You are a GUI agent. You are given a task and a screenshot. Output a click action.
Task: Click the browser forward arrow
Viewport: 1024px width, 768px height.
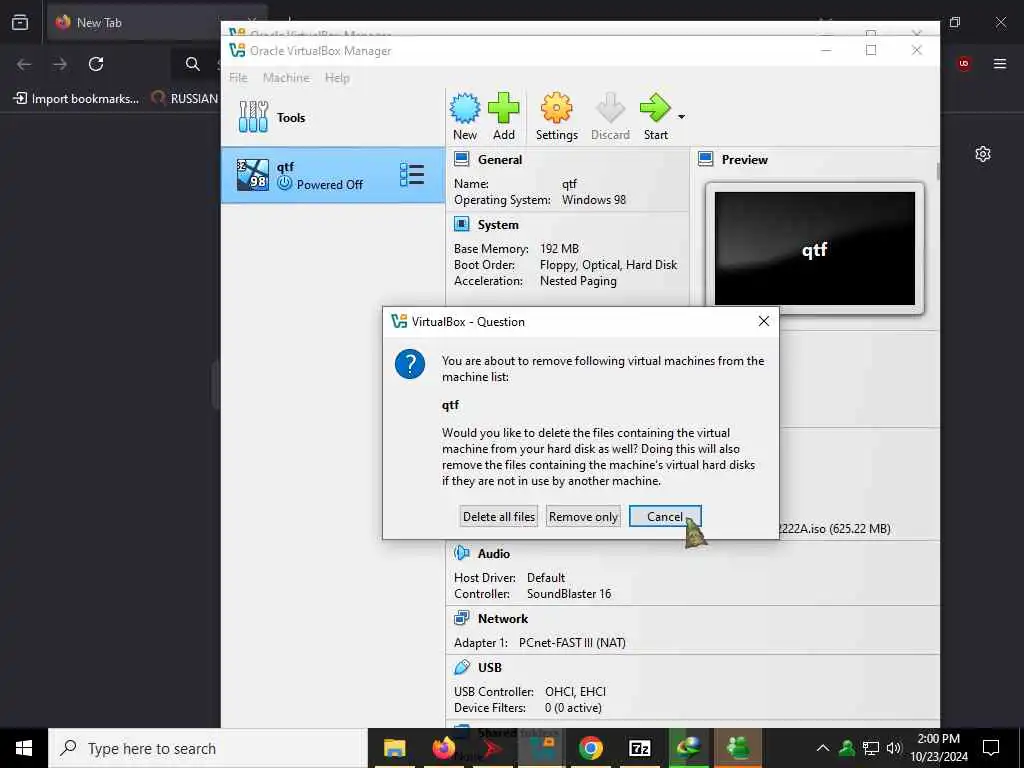pyautogui.click(x=59, y=63)
